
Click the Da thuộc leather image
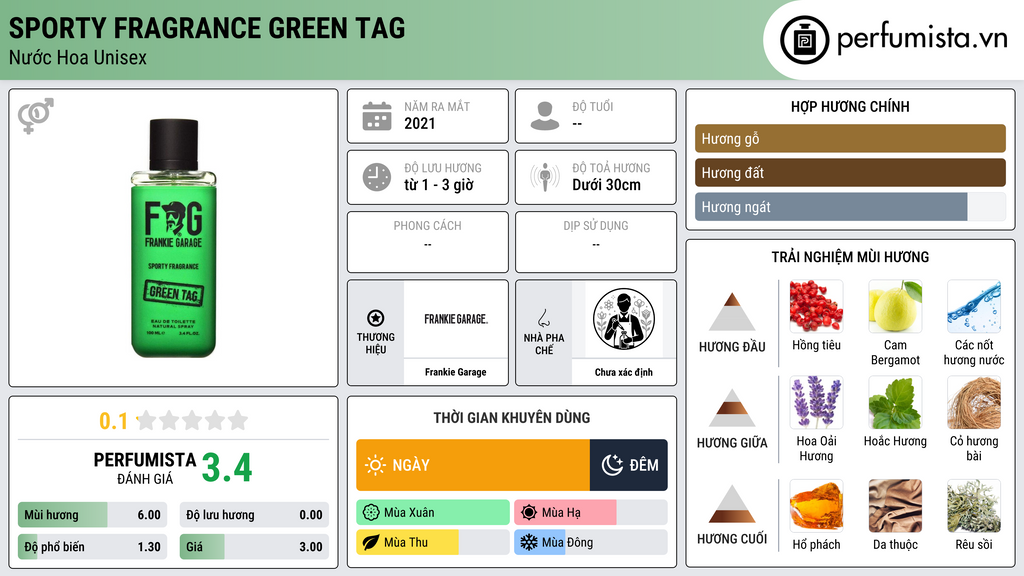pos(895,505)
